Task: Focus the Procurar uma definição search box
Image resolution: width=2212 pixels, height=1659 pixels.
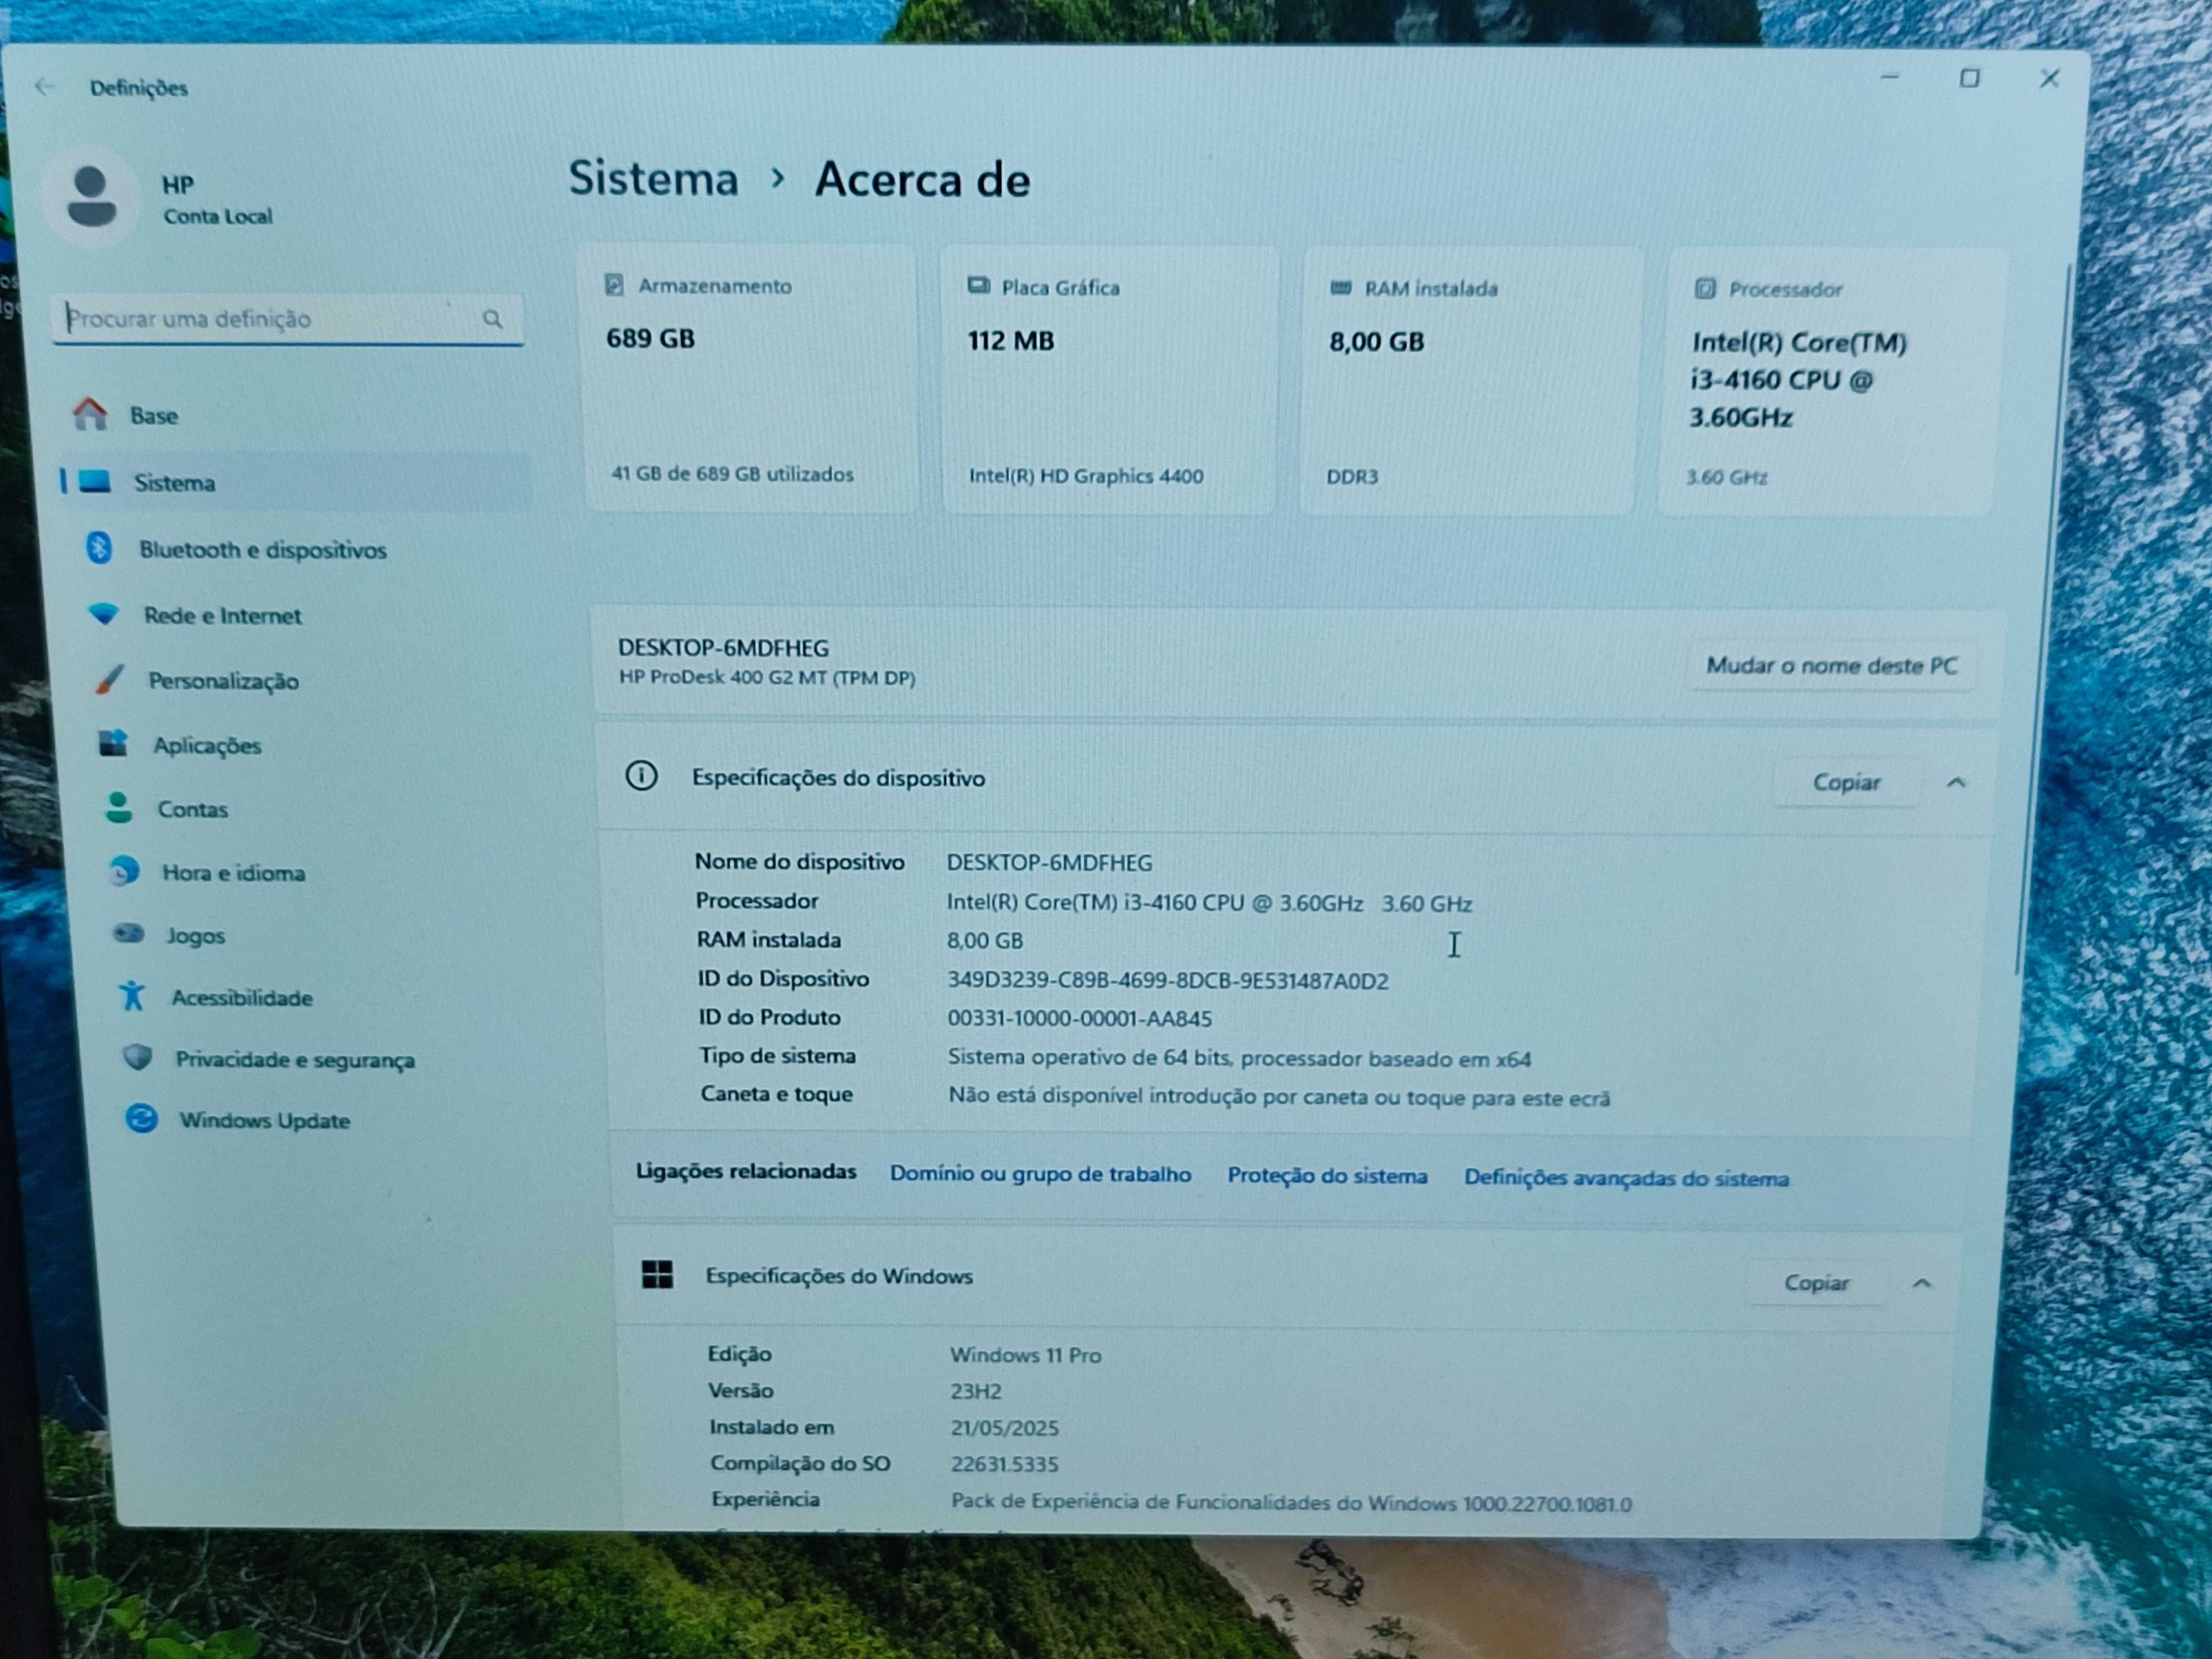Action: (x=287, y=319)
